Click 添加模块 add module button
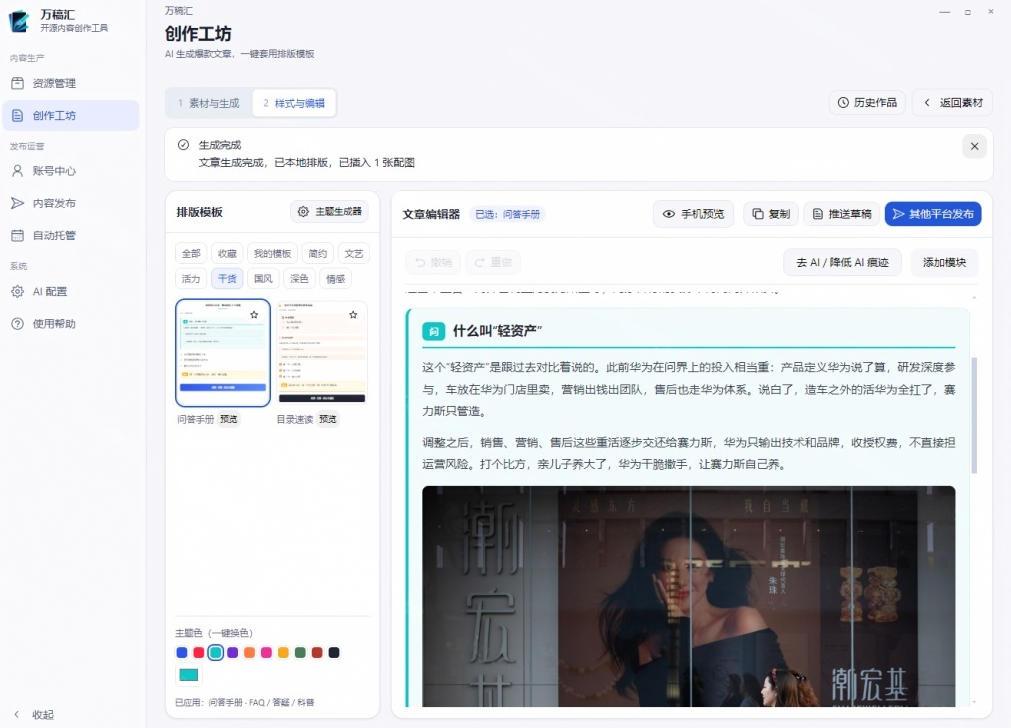 coord(944,262)
